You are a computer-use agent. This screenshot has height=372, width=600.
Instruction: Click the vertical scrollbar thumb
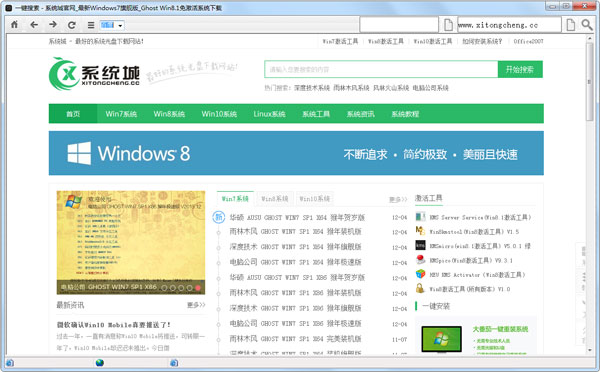pos(589,83)
